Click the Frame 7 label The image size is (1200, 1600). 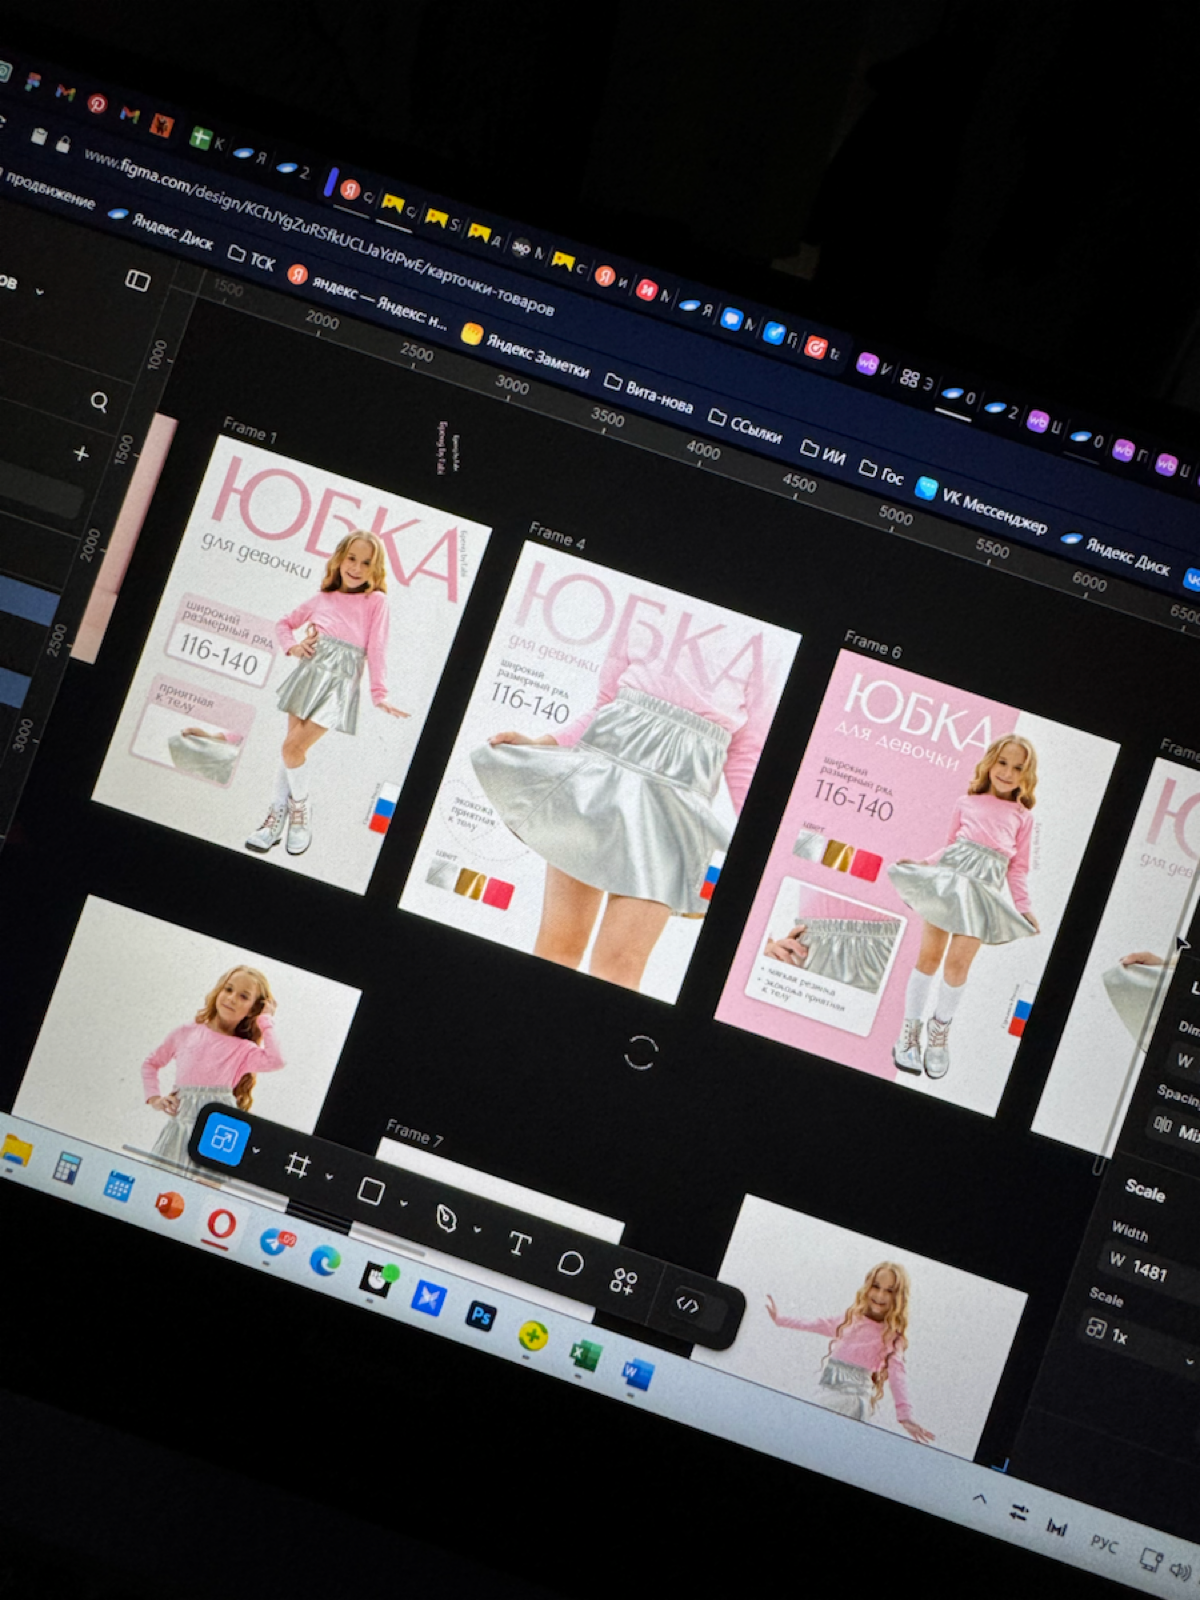click(x=414, y=1133)
